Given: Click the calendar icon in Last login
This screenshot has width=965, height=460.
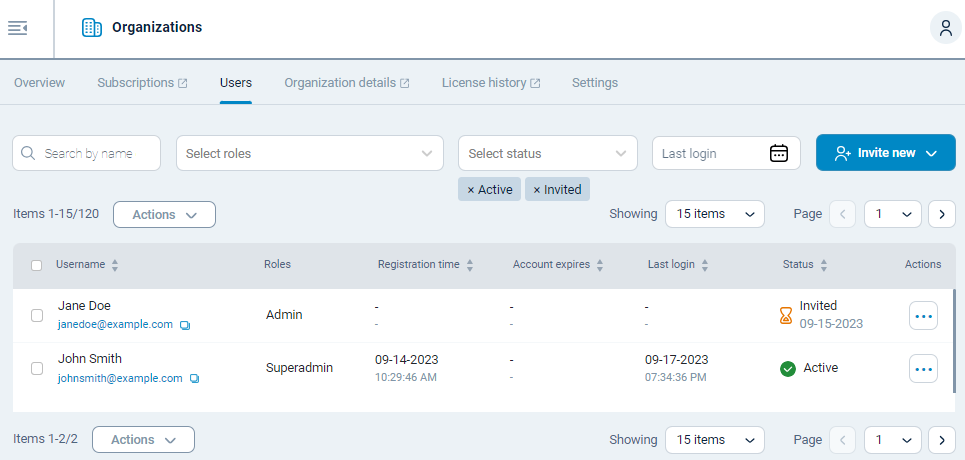Looking at the screenshot, I should (779, 153).
